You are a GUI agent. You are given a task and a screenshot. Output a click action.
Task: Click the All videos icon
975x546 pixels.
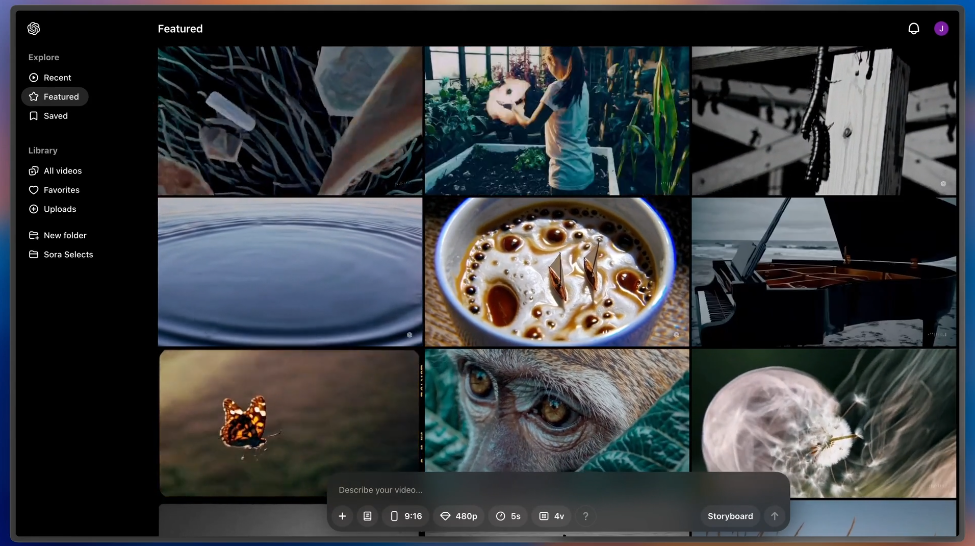tap(34, 171)
